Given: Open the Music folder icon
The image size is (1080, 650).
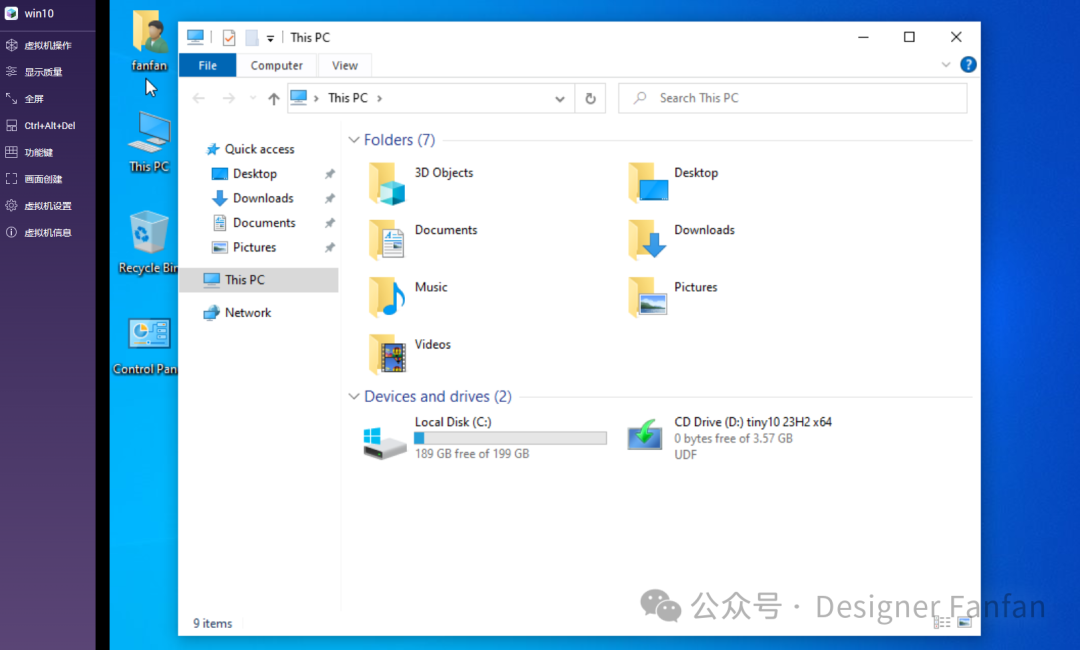Looking at the screenshot, I should [387, 297].
